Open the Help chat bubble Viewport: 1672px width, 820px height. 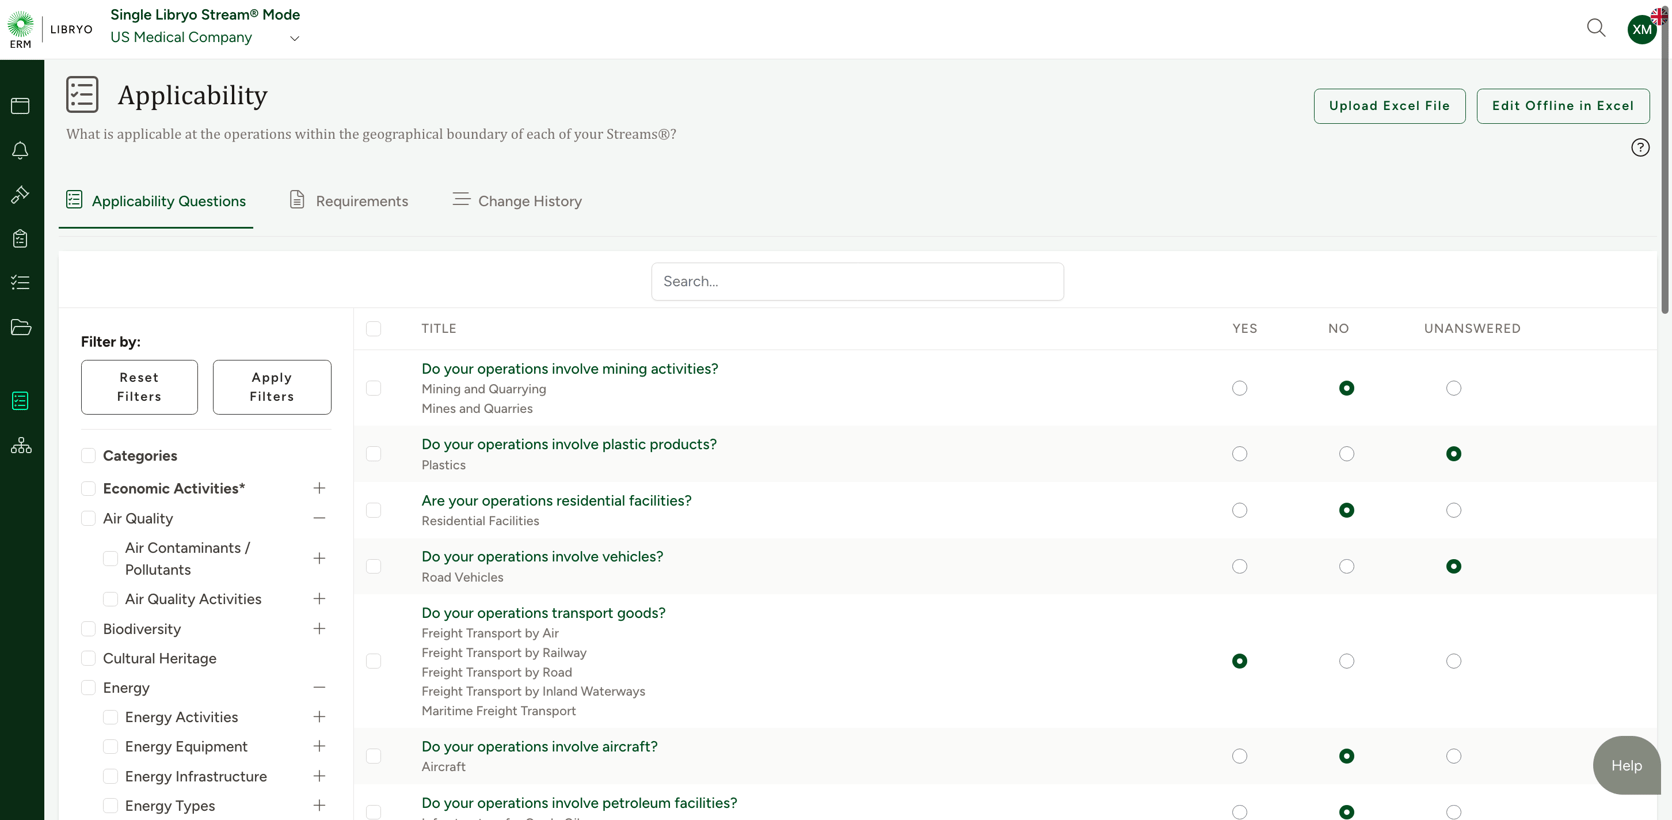coord(1626,765)
